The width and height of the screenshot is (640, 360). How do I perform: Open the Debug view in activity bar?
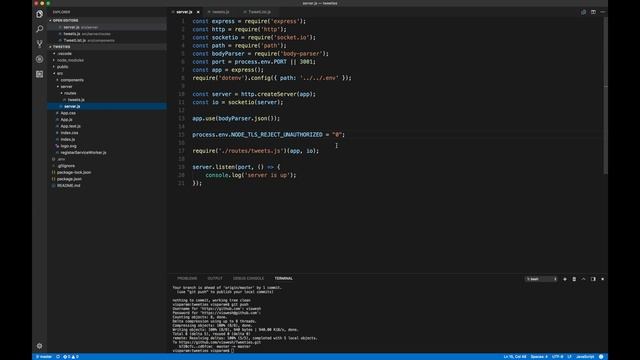click(39, 59)
